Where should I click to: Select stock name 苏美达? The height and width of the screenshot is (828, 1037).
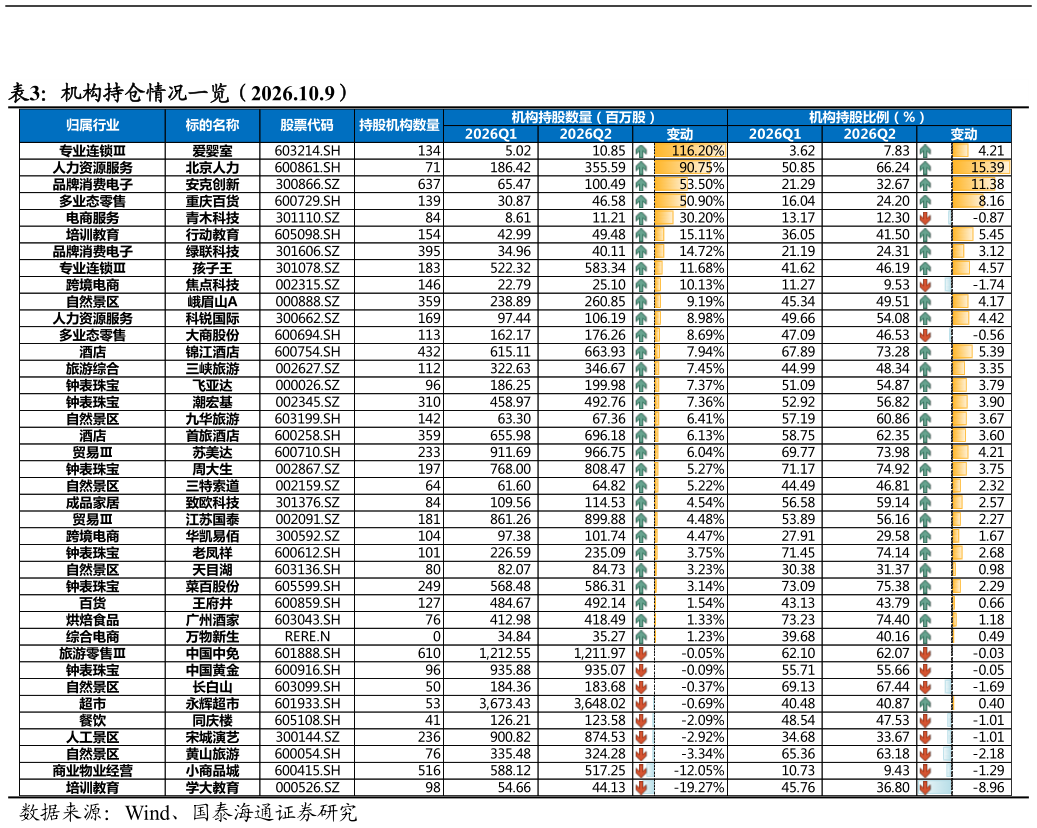click(x=212, y=452)
